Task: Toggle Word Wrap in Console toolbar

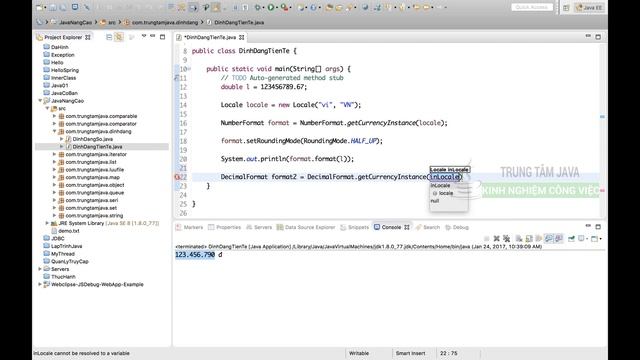Action: [539, 238]
